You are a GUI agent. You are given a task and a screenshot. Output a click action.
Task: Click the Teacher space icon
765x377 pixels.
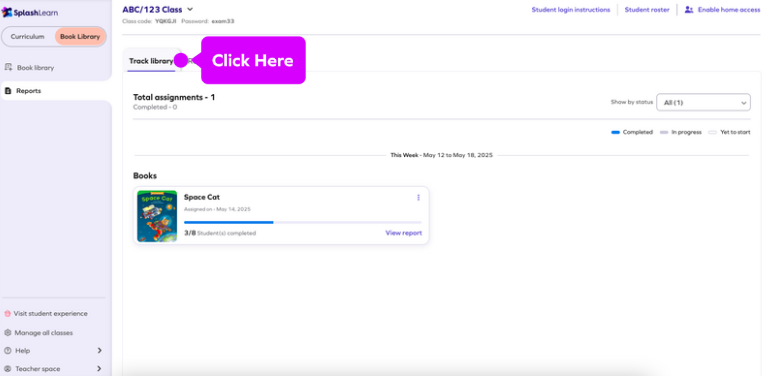(x=7, y=369)
